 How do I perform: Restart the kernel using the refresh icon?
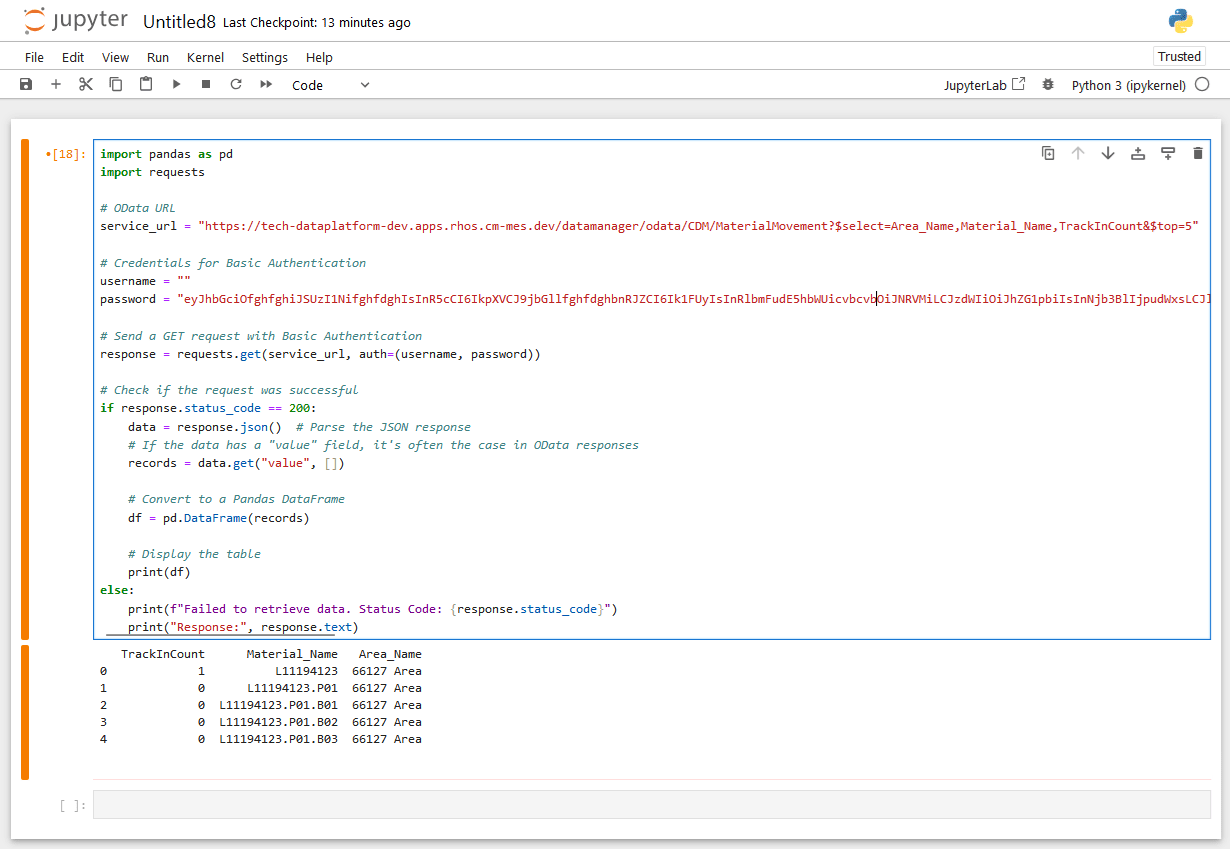(x=236, y=85)
